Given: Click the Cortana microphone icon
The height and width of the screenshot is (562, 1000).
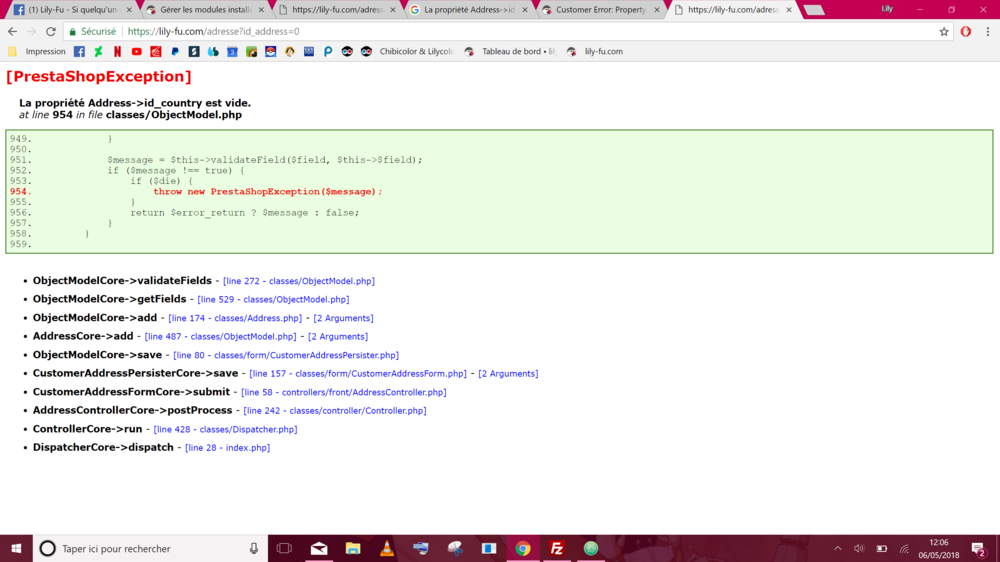Looking at the screenshot, I should pos(254,549).
